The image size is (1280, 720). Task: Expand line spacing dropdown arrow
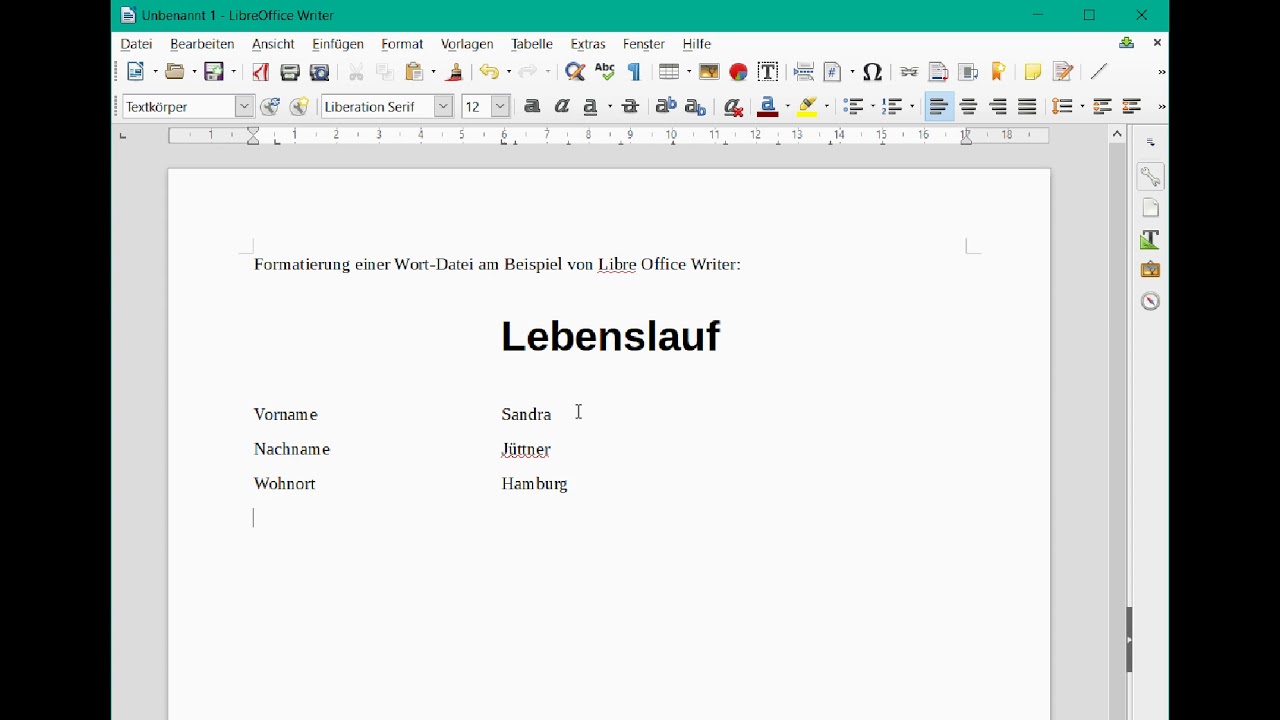pyautogui.click(x=1082, y=106)
